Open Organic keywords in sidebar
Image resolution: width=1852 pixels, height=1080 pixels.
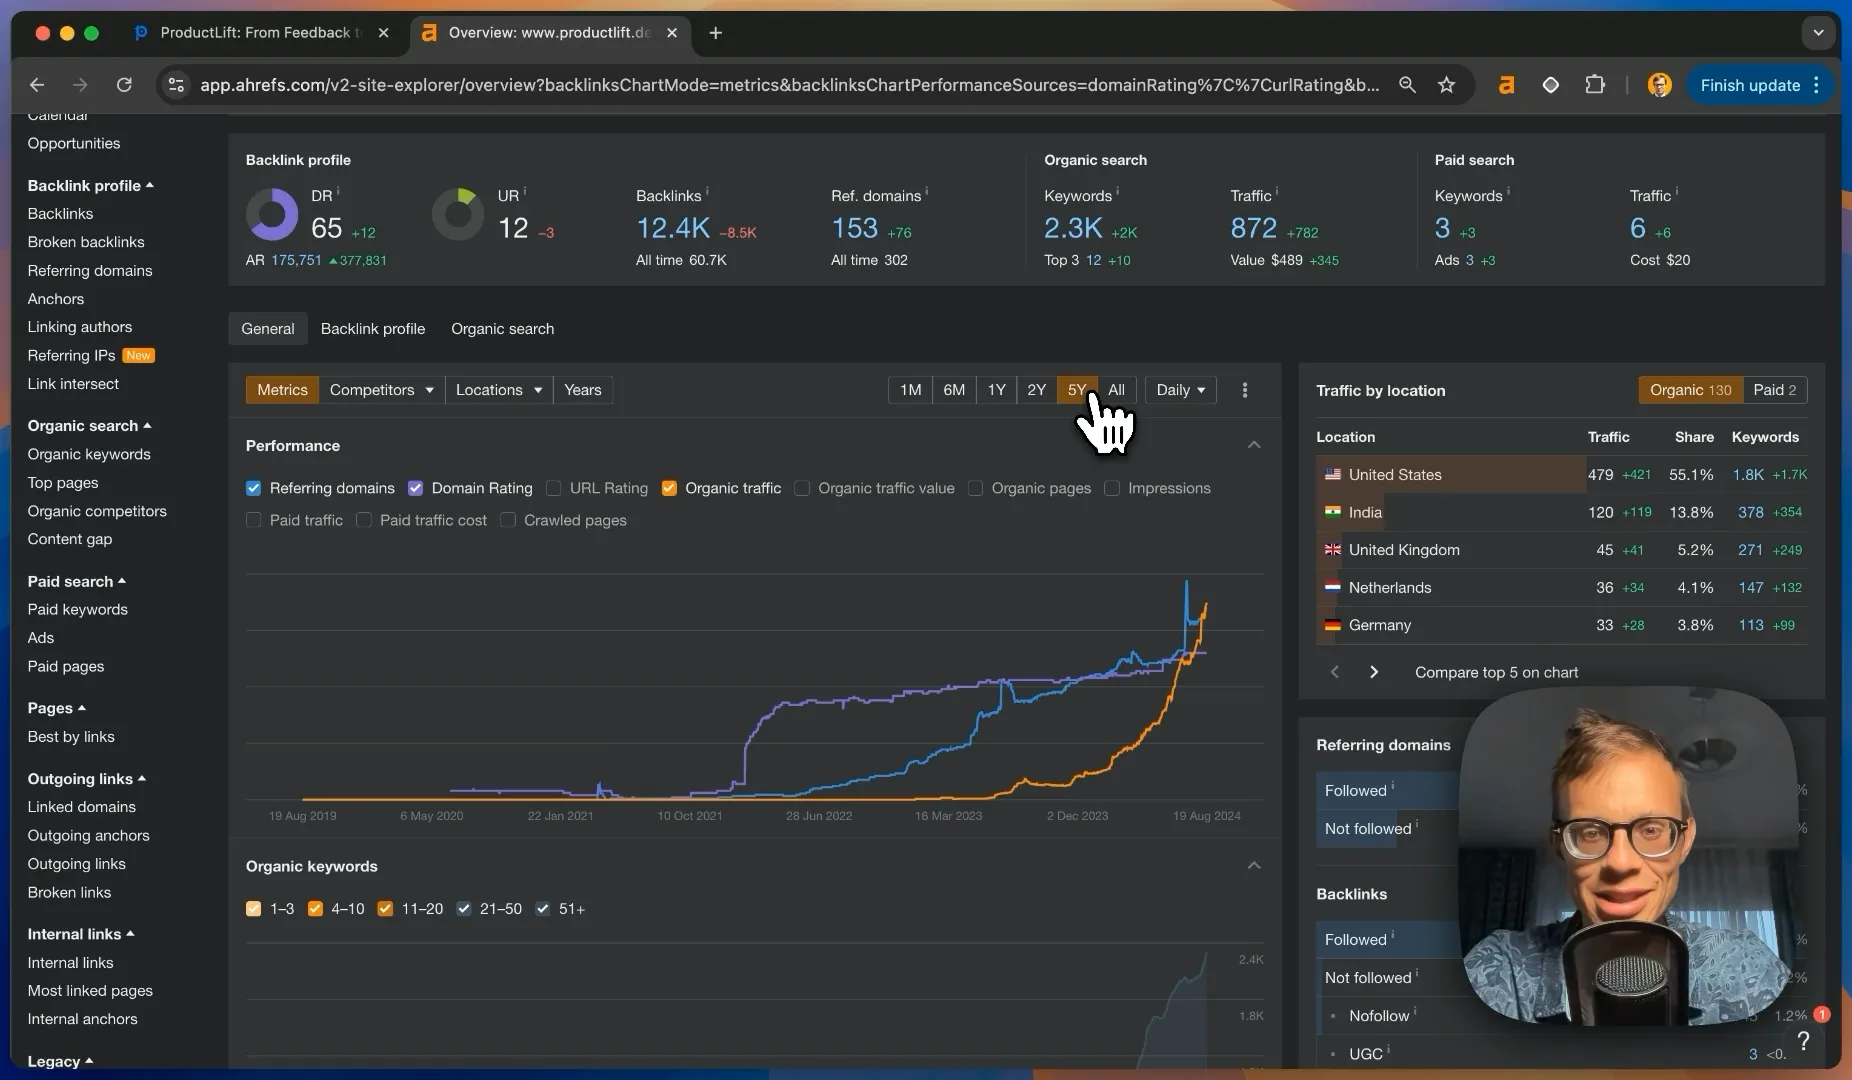[x=89, y=454]
